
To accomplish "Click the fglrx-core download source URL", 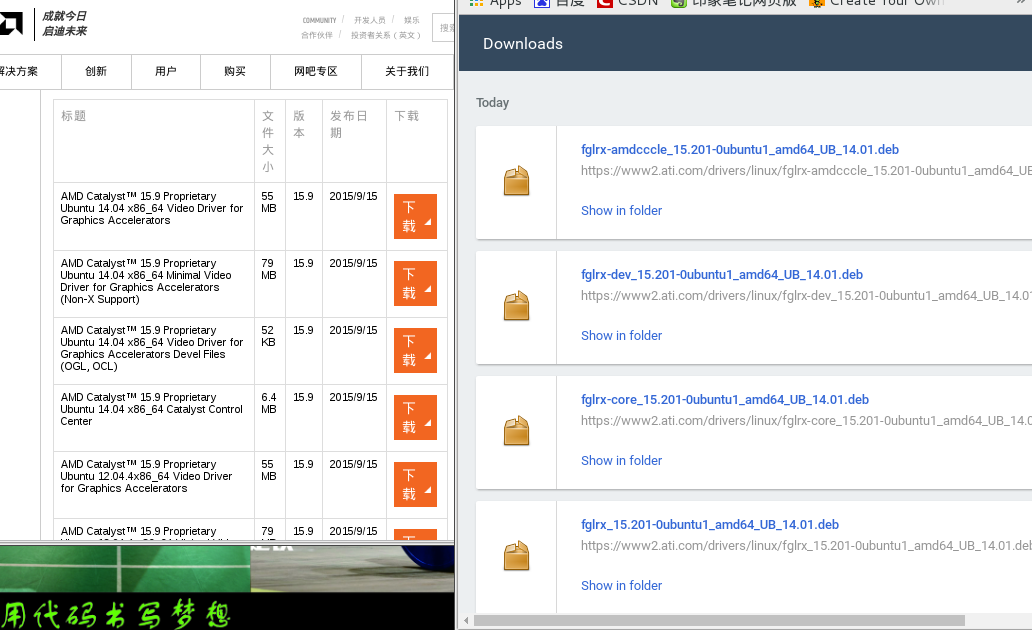I will tap(806, 421).
